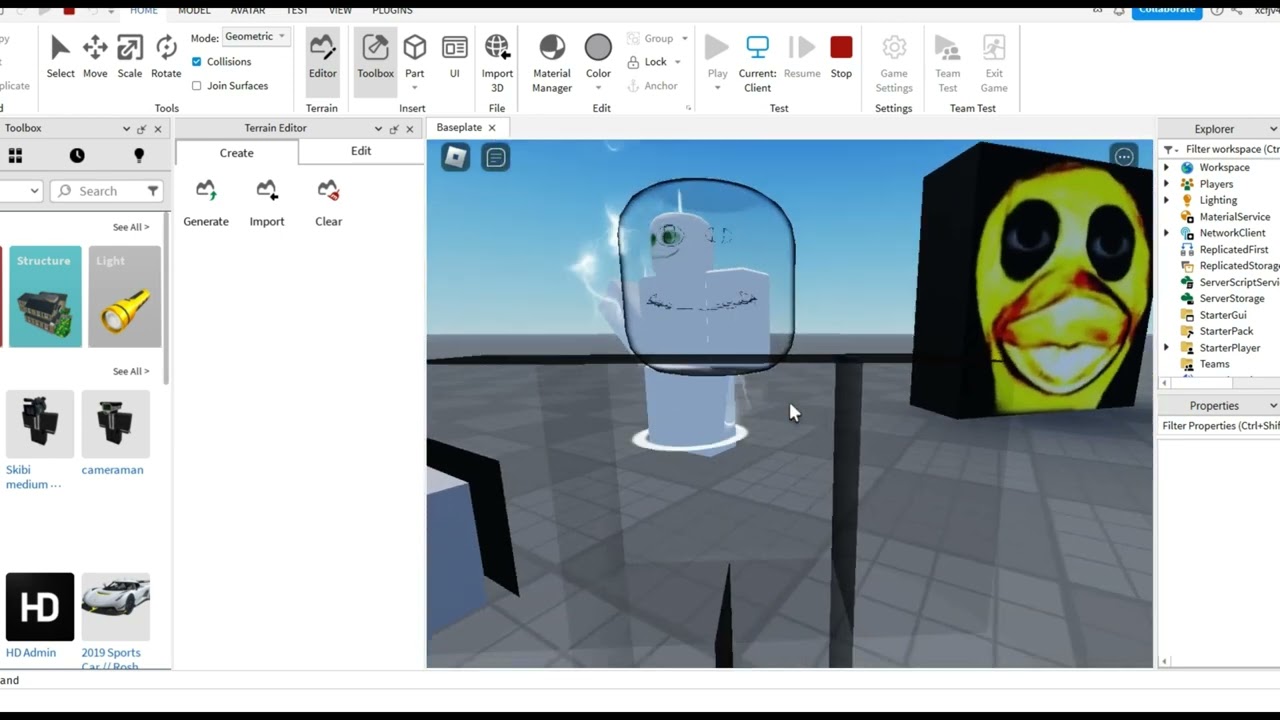Image resolution: width=1280 pixels, height=720 pixels.
Task: Expand the NetworkClient tree node
Action: pos(1166,233)
